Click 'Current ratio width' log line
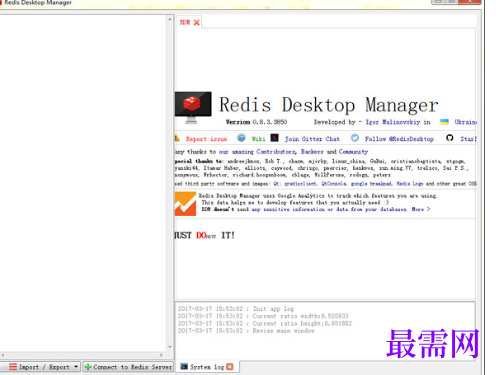The image size is (498, 375). point(263,316)
